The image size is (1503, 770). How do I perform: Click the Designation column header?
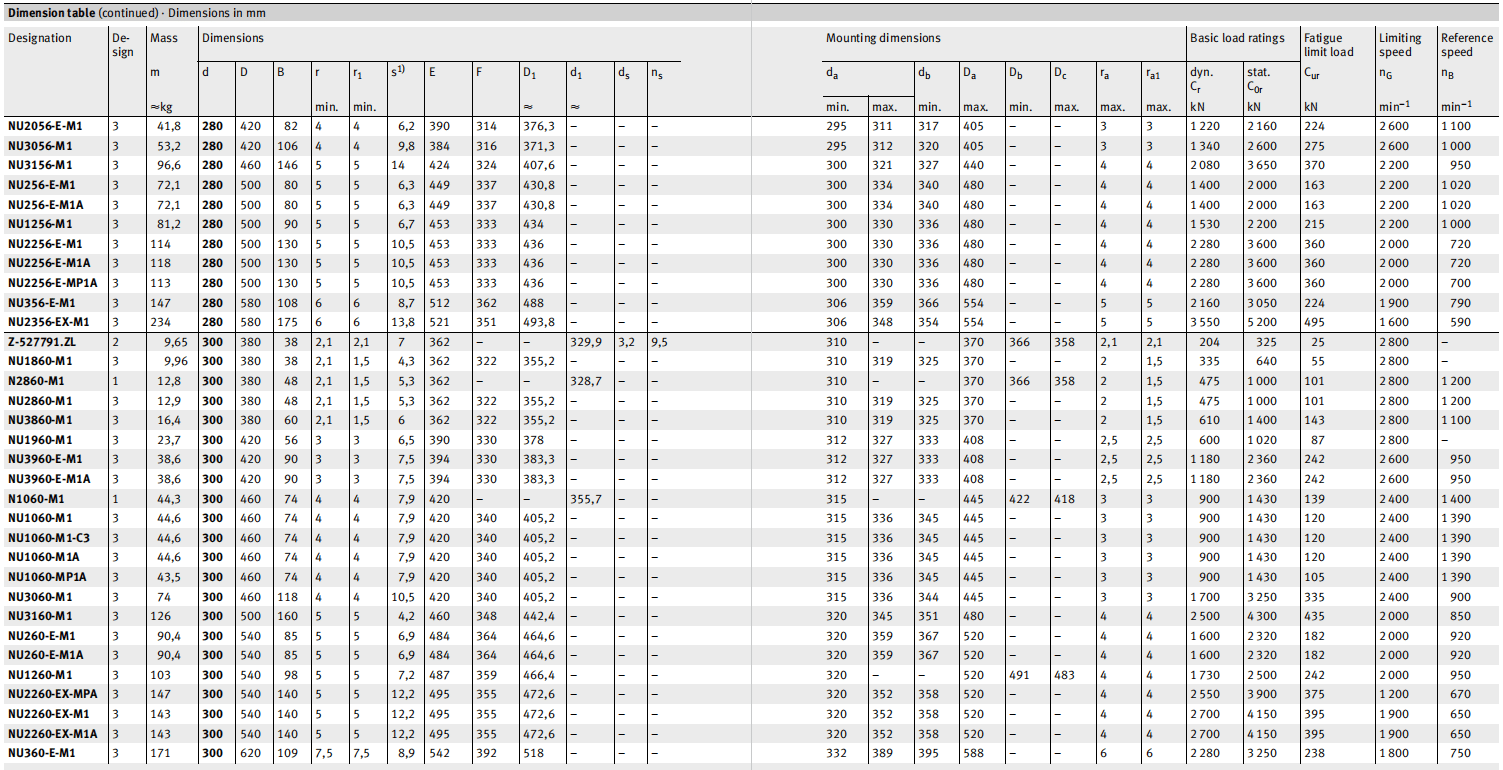pos(40,38)
